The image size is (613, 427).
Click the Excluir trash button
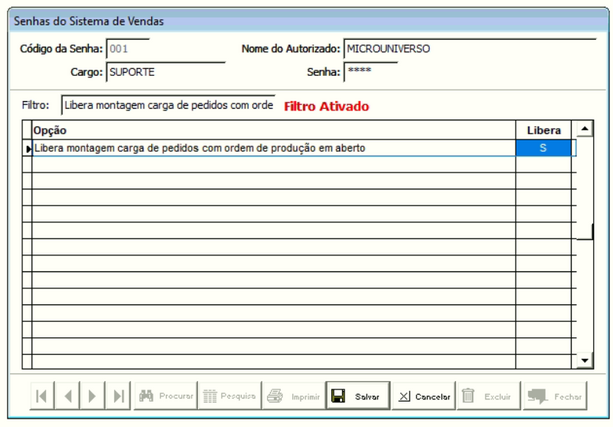[x=487, y=396]
